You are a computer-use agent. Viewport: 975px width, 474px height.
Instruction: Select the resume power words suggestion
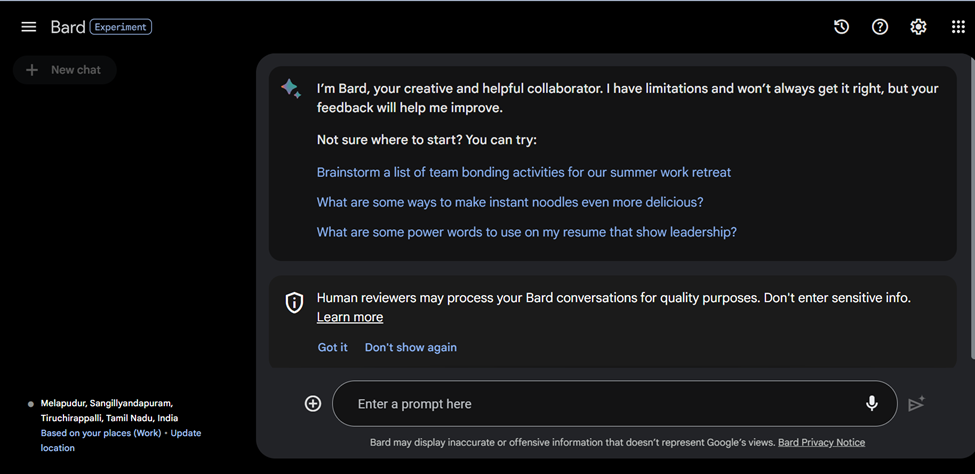coord(526,232)
